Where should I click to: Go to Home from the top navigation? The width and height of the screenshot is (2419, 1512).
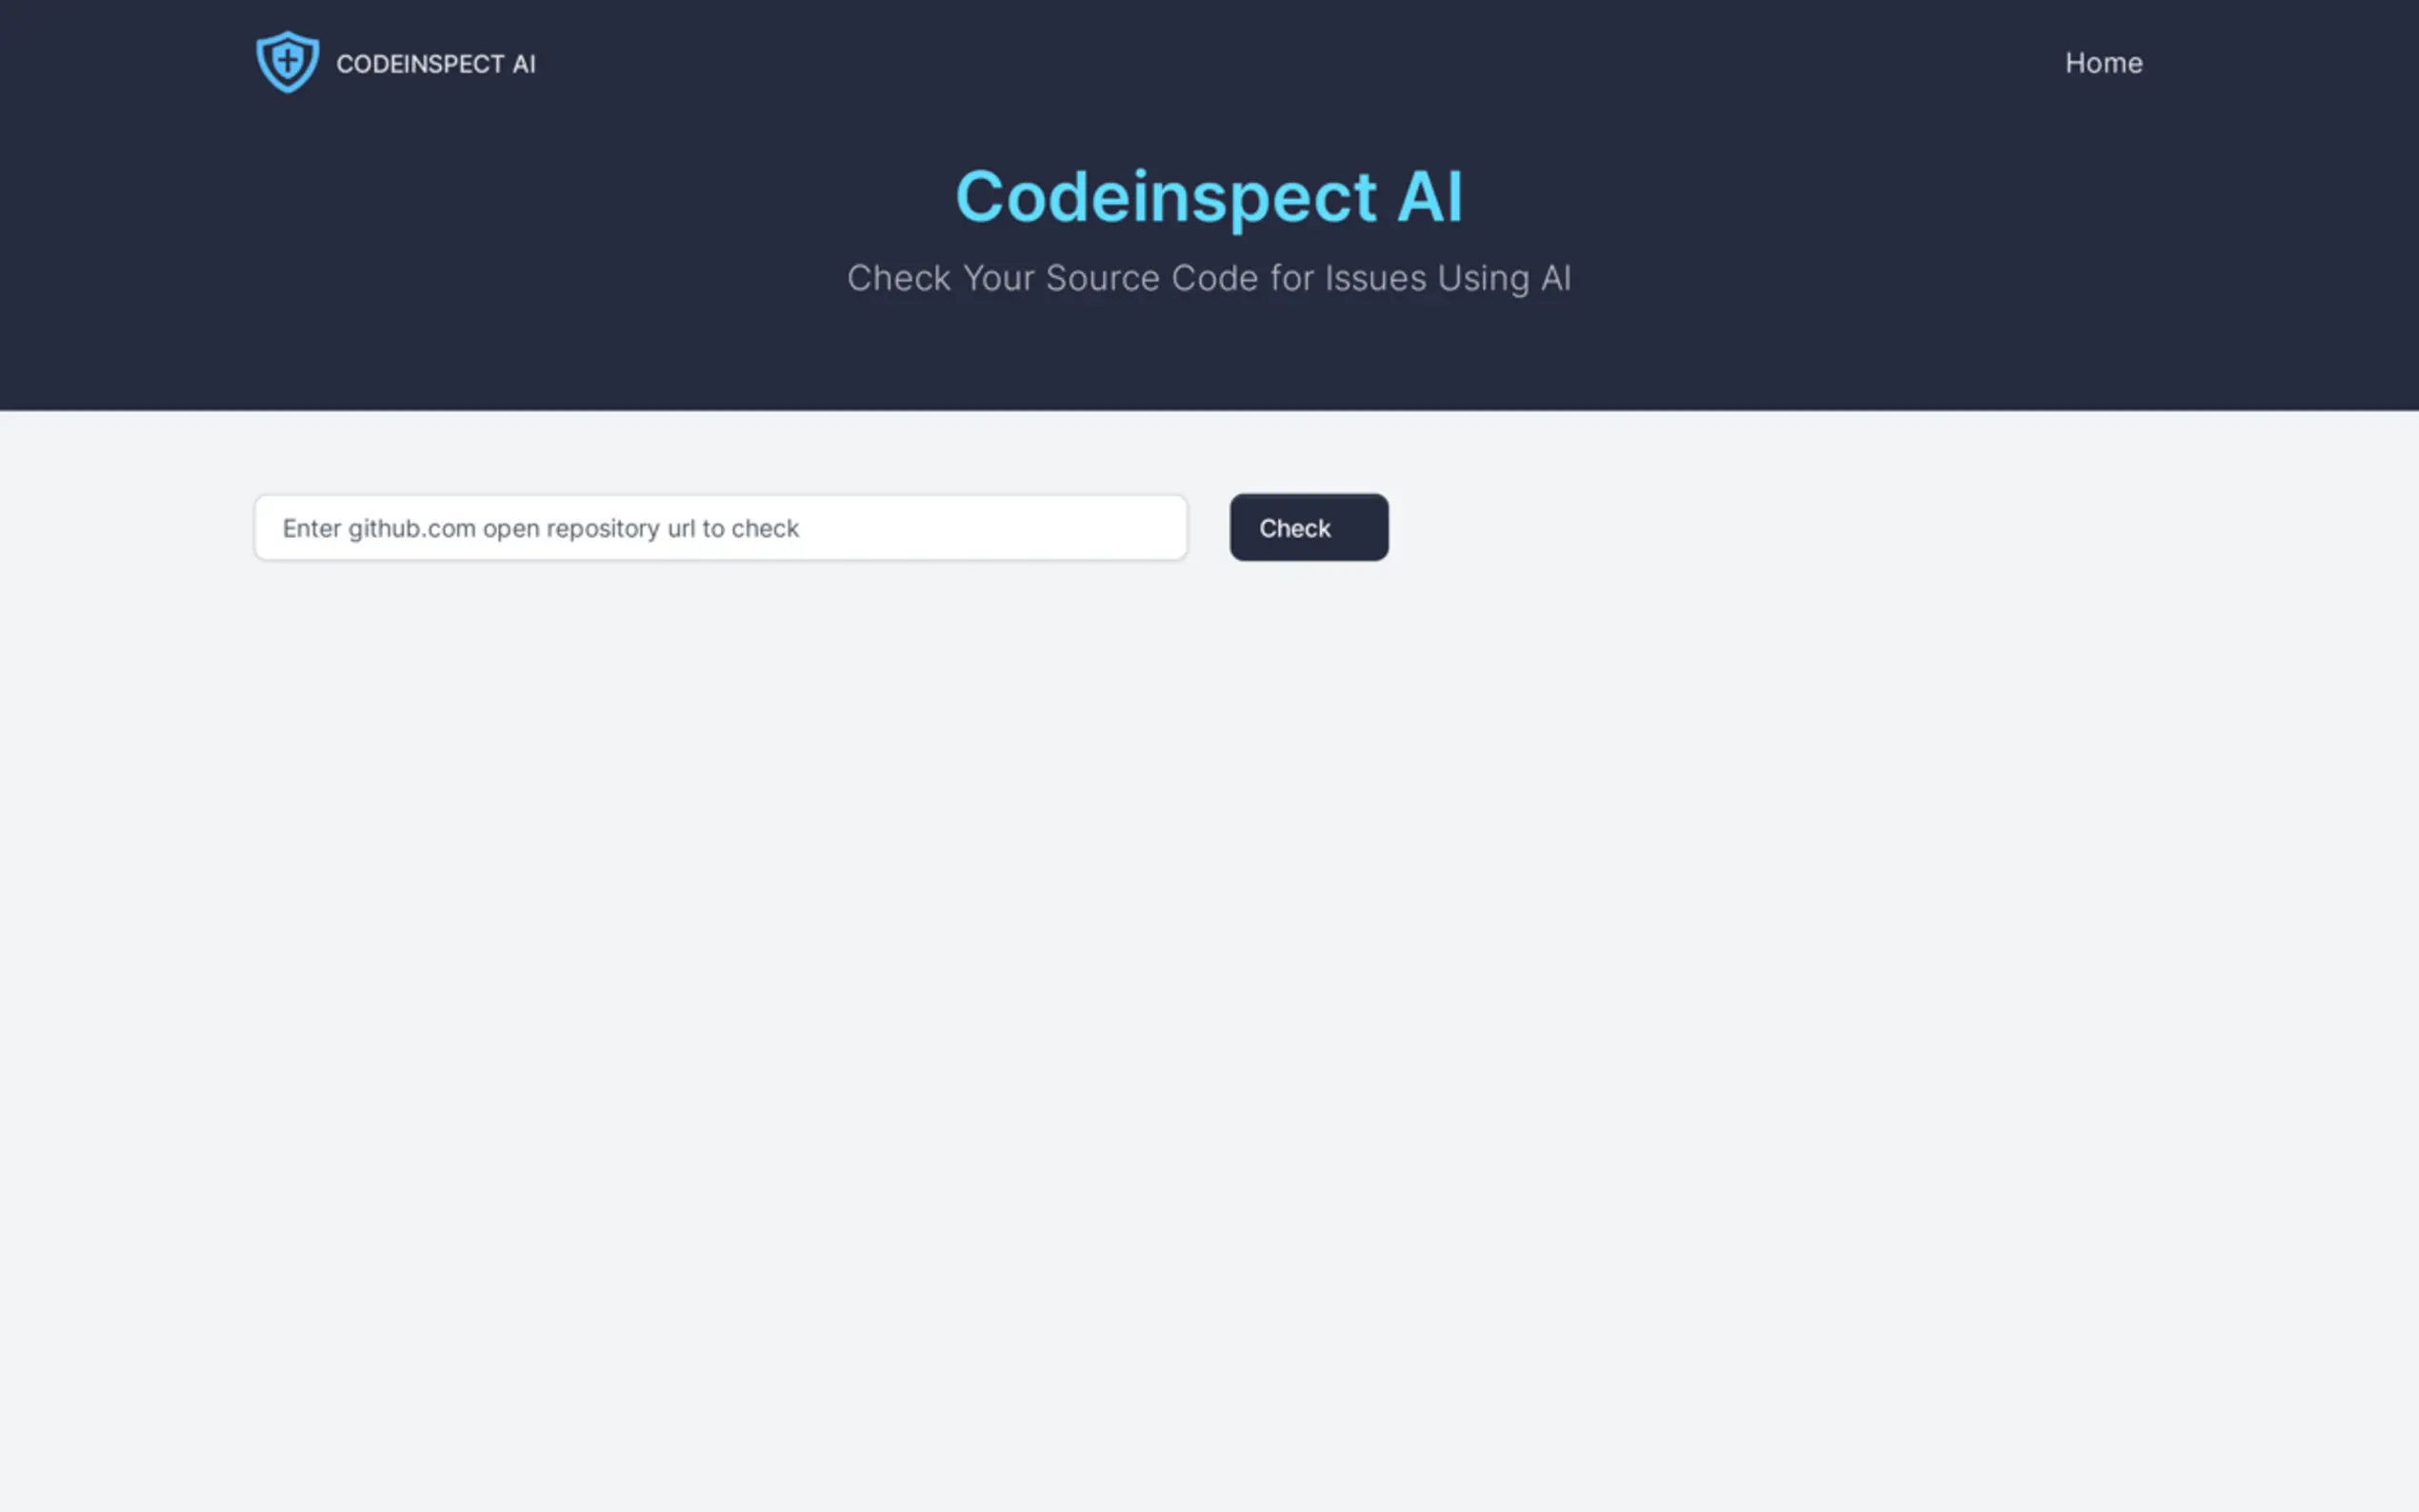[x=2103, y=63]
